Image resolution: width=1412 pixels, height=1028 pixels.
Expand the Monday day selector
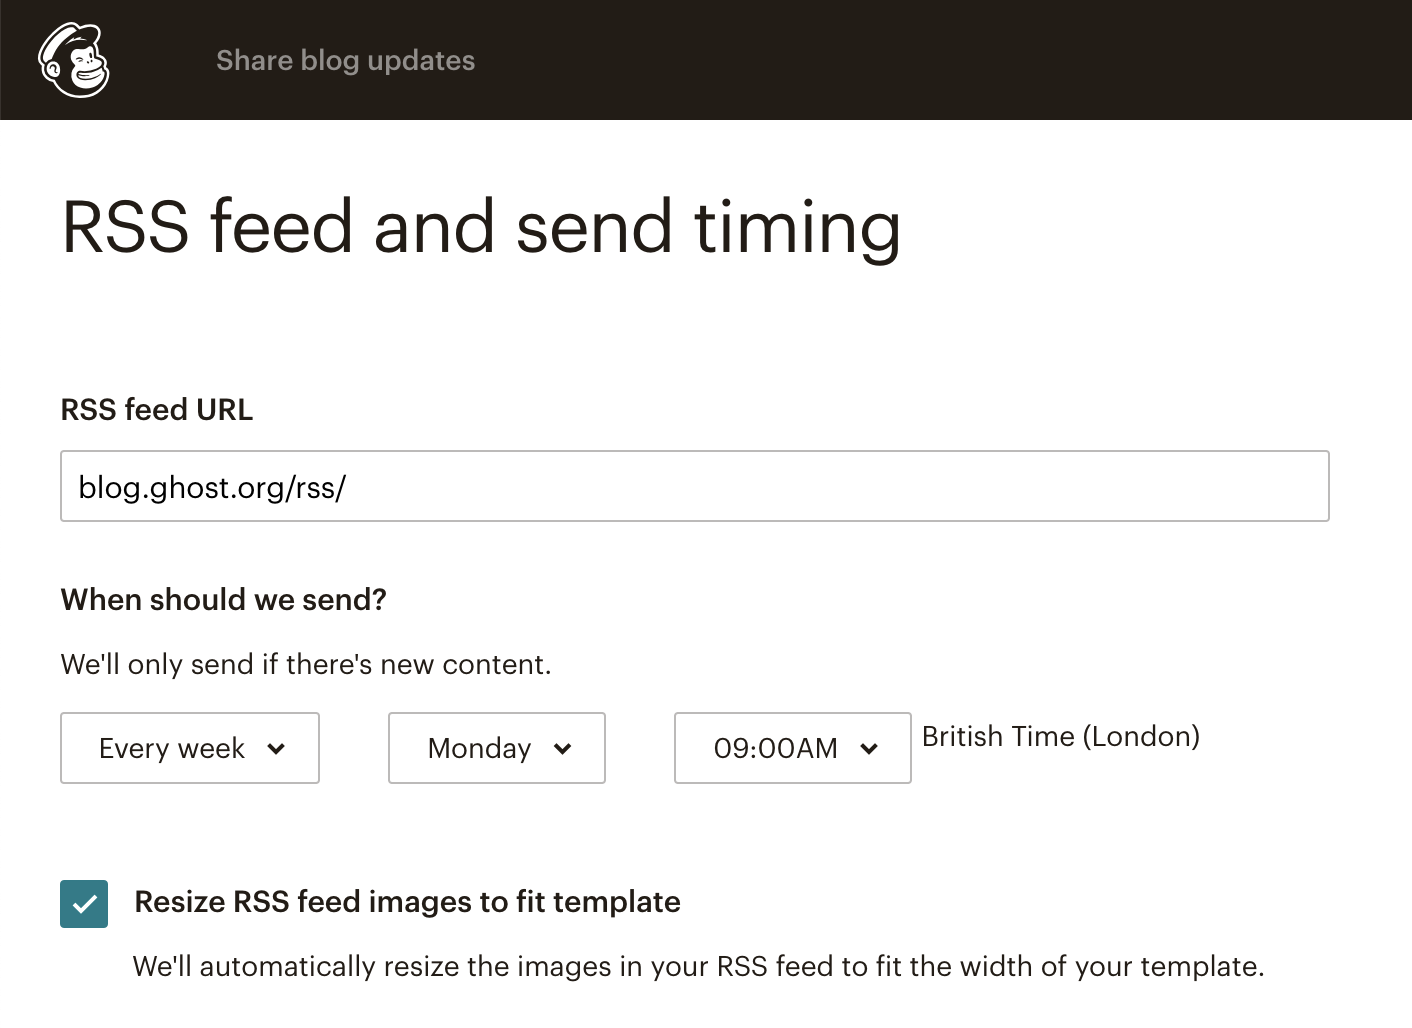(x=480, y=748)
